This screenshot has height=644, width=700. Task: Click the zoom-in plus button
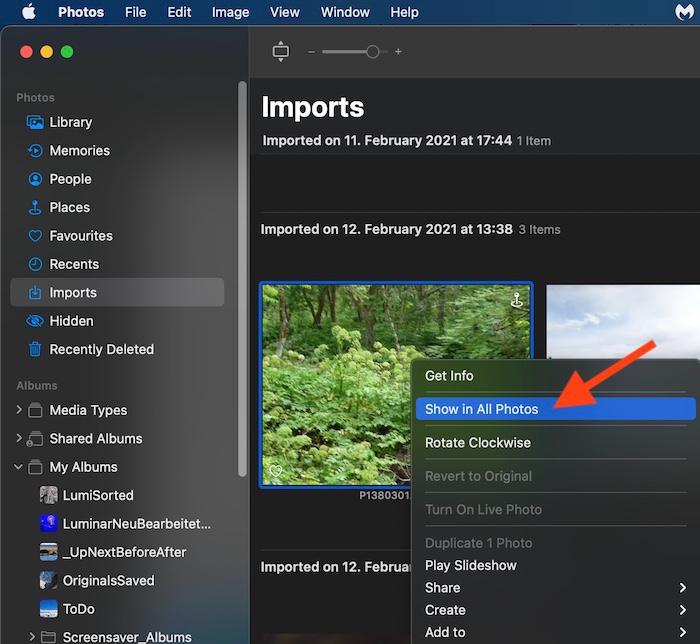(x=398, y=52)
